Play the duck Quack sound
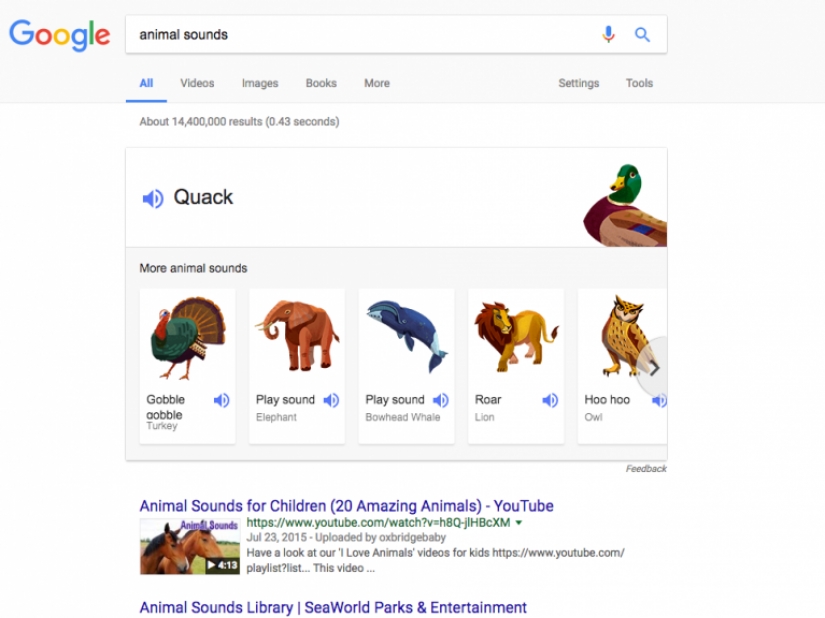The width and height of the screenshot is (825, 618). pyautogui.click(x=152, y=198)
